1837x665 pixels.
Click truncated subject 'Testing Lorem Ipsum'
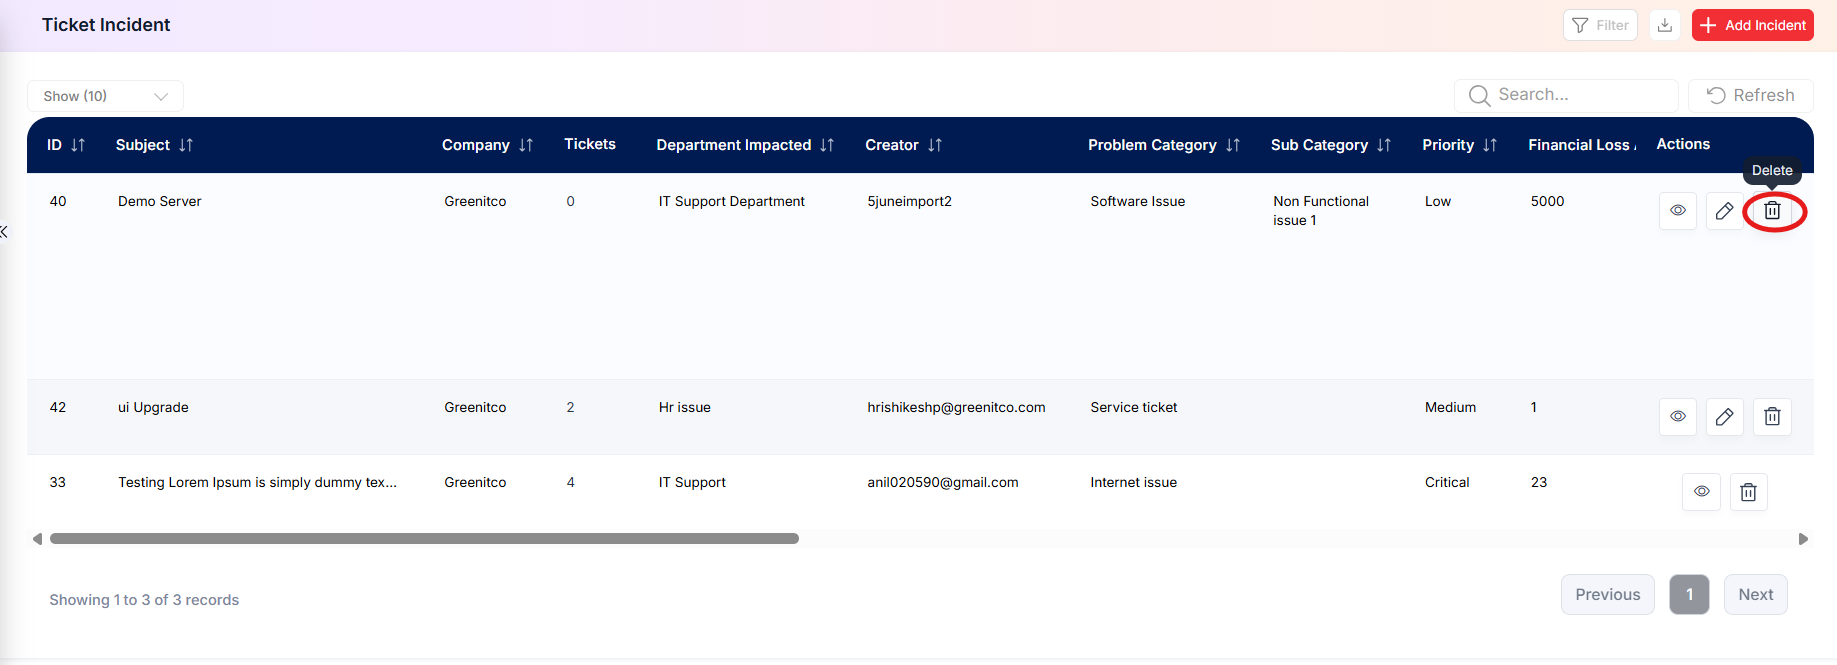coord(257,482)
